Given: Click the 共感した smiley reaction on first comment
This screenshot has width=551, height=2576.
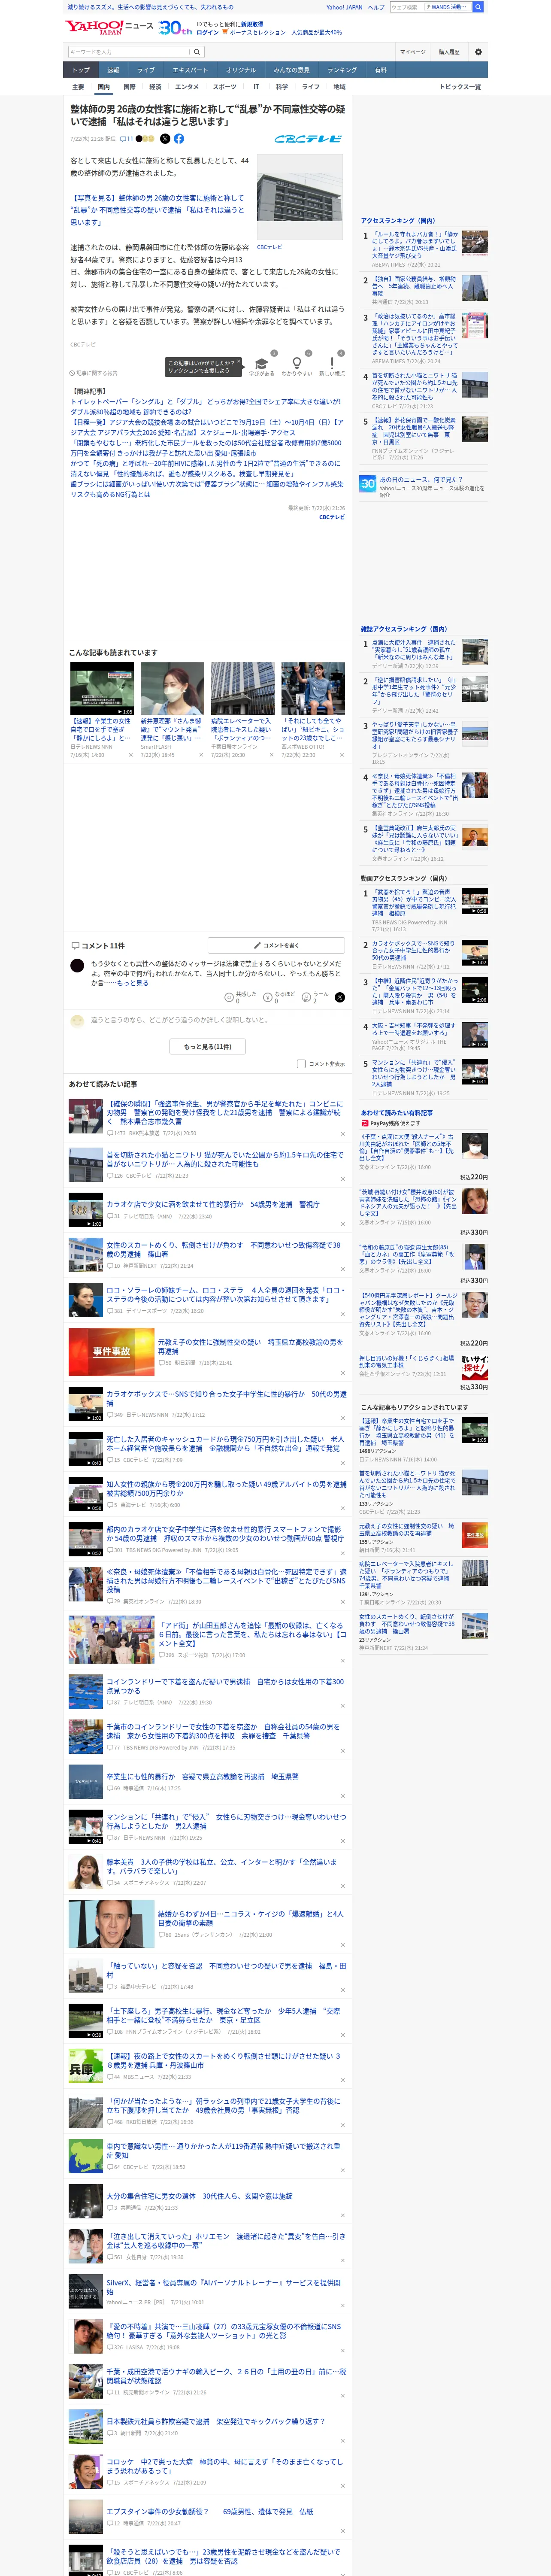Looking at the screenshot, I should point(241,997).
